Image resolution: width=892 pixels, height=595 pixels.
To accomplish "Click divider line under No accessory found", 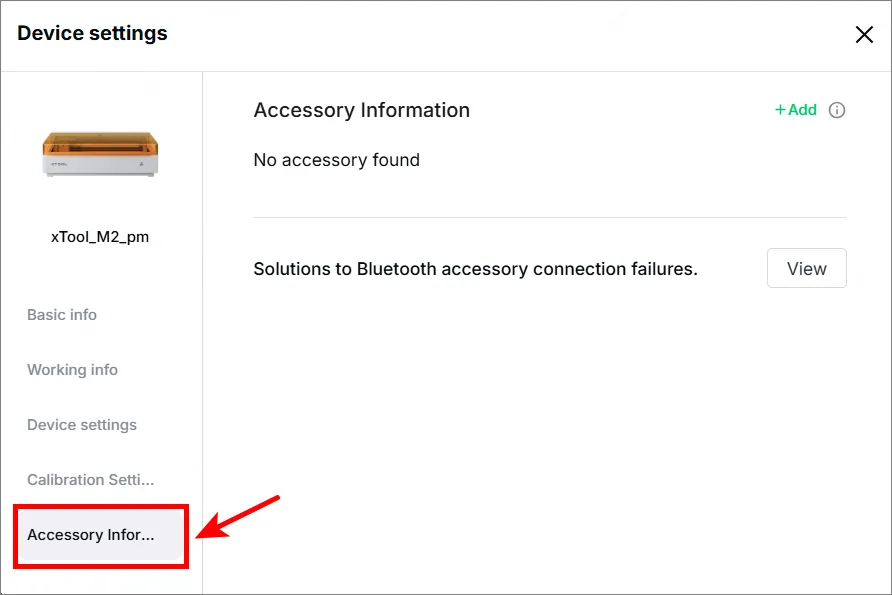I will (x=550, y=217).
